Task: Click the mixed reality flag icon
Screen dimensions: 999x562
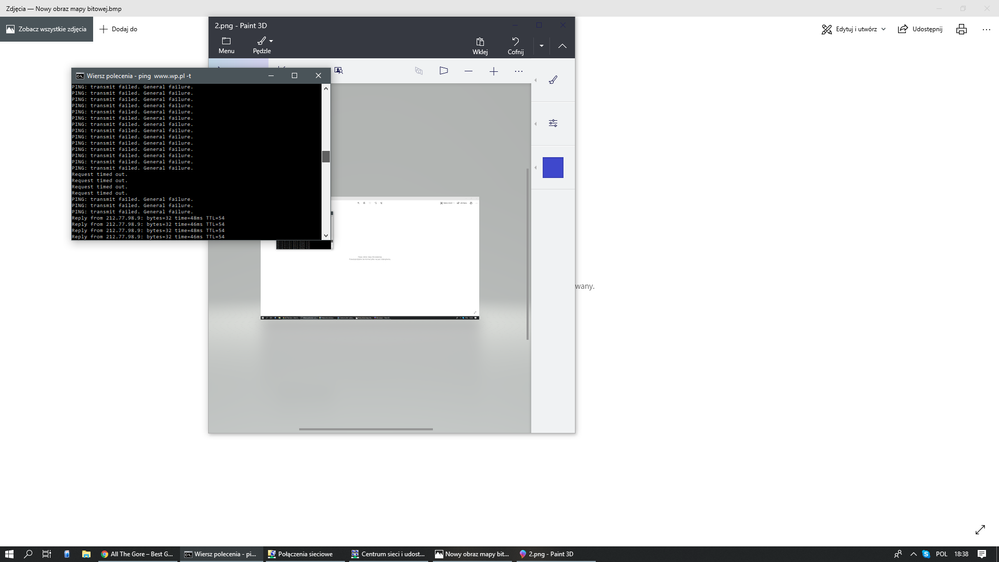Action: (x=443, y=71)
